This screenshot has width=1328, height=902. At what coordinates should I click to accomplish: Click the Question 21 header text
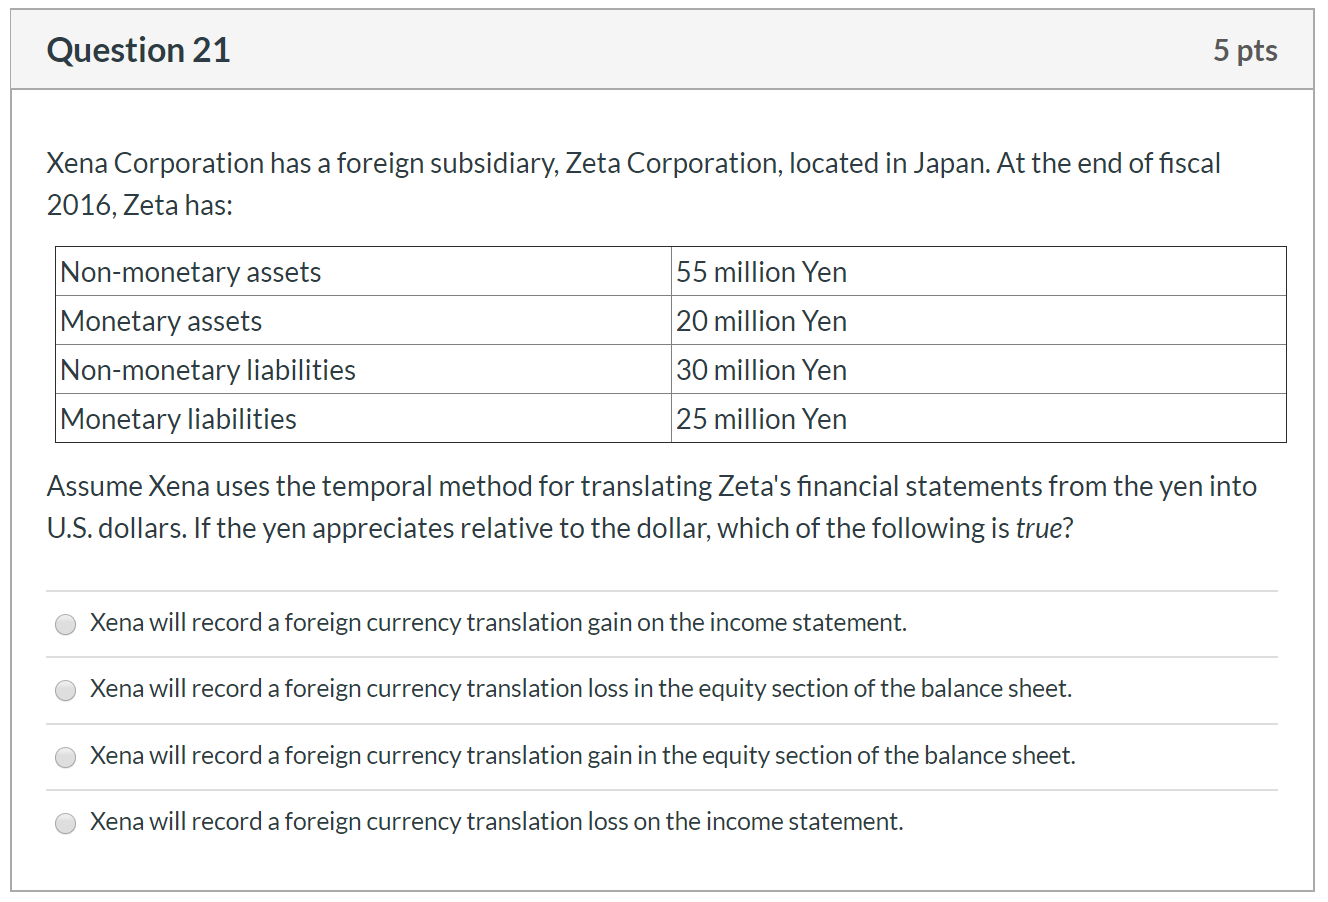[x=138, y=49]
